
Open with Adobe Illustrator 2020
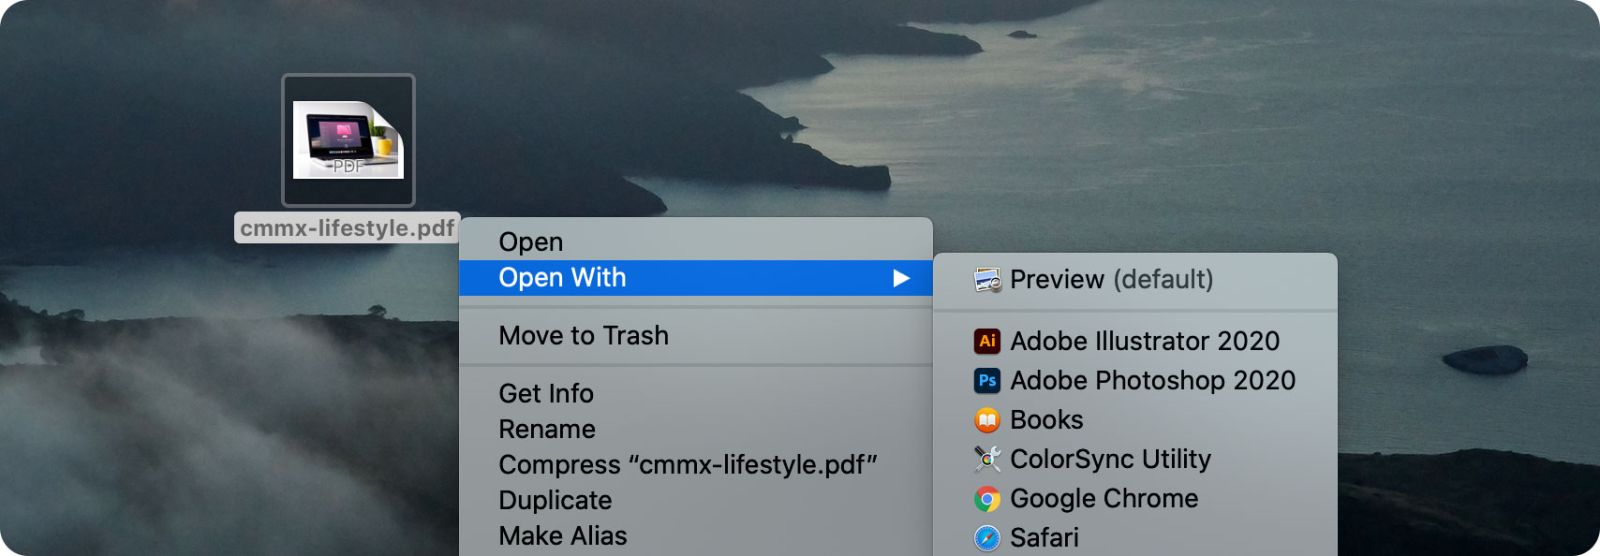pyautogui.click(x=1135, y=341)
